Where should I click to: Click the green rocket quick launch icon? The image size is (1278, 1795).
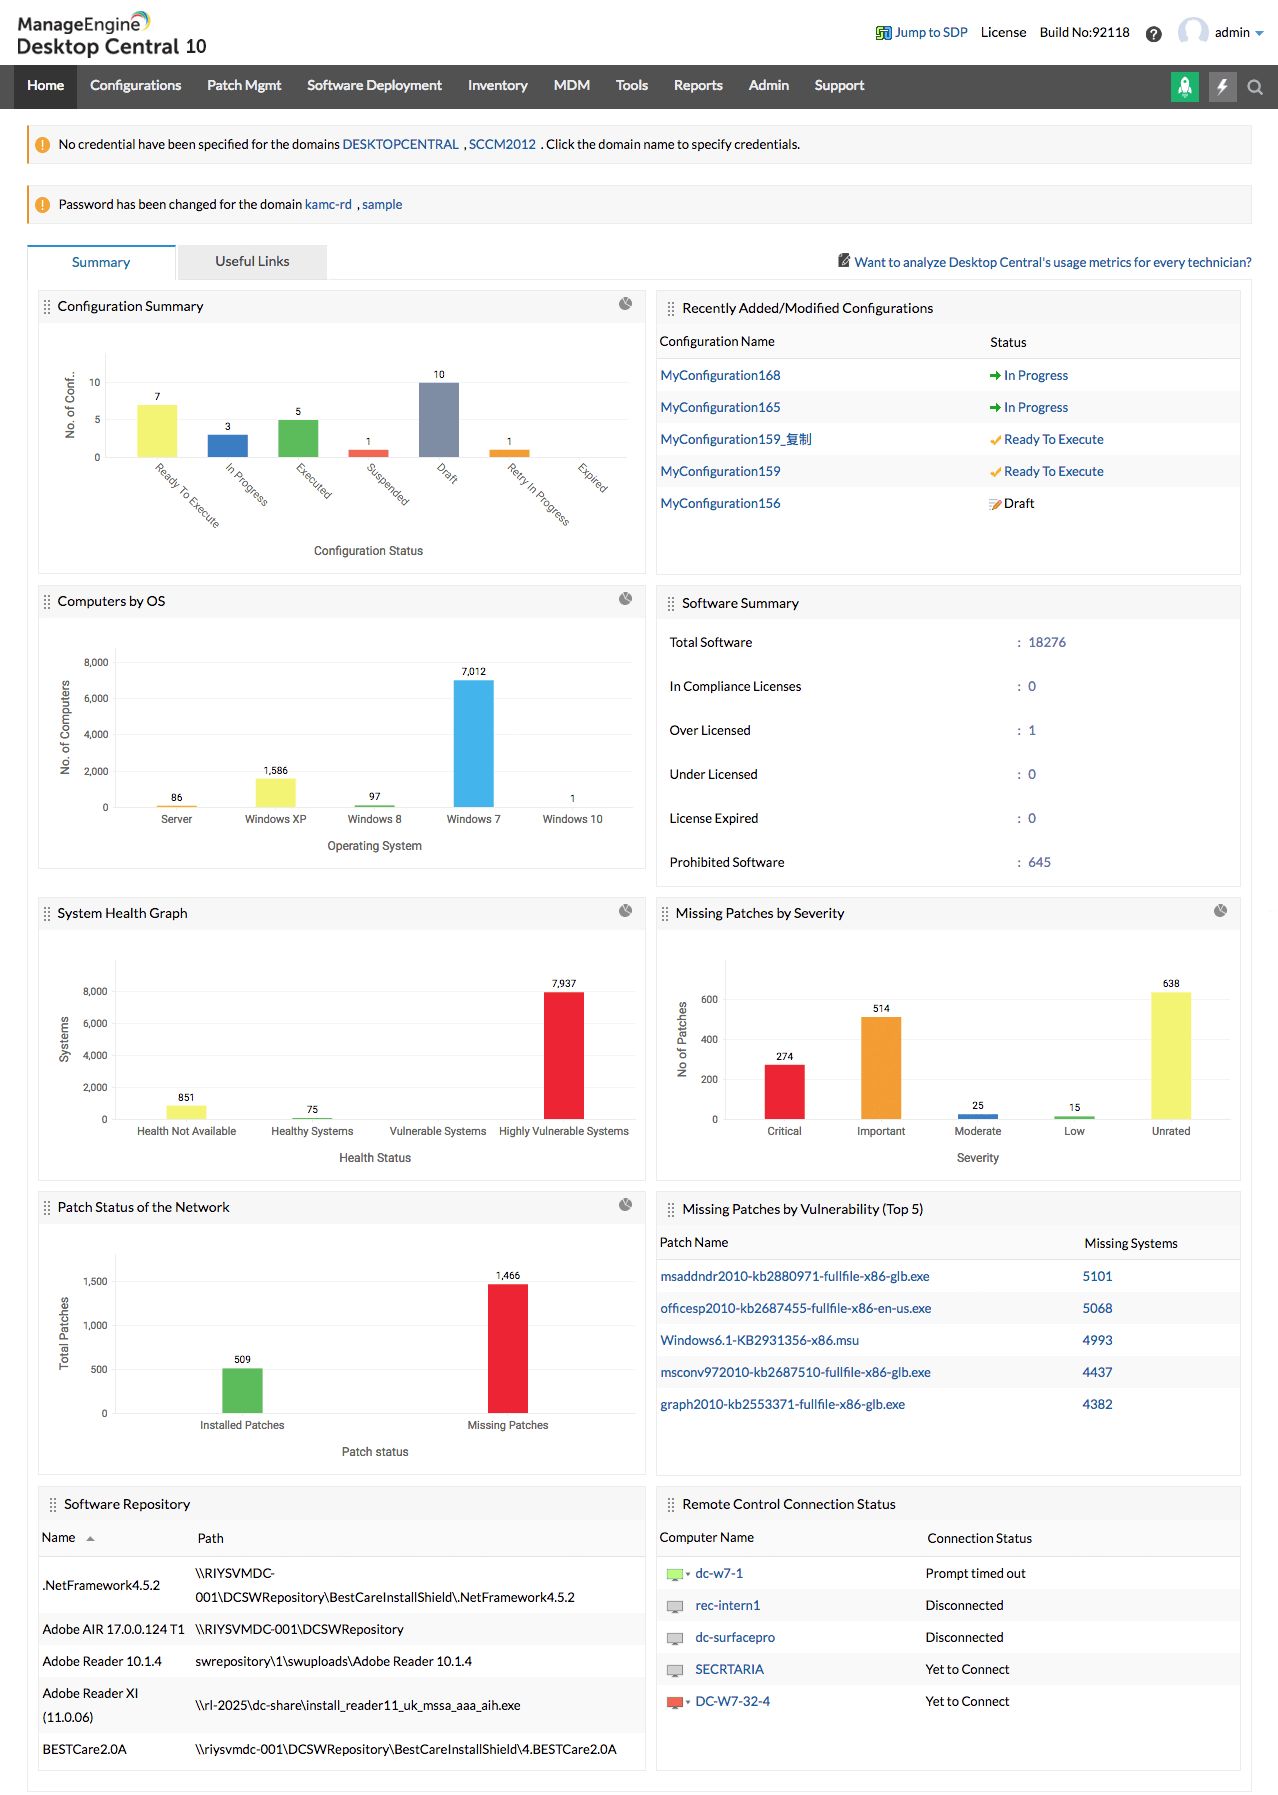[1185, 87]
